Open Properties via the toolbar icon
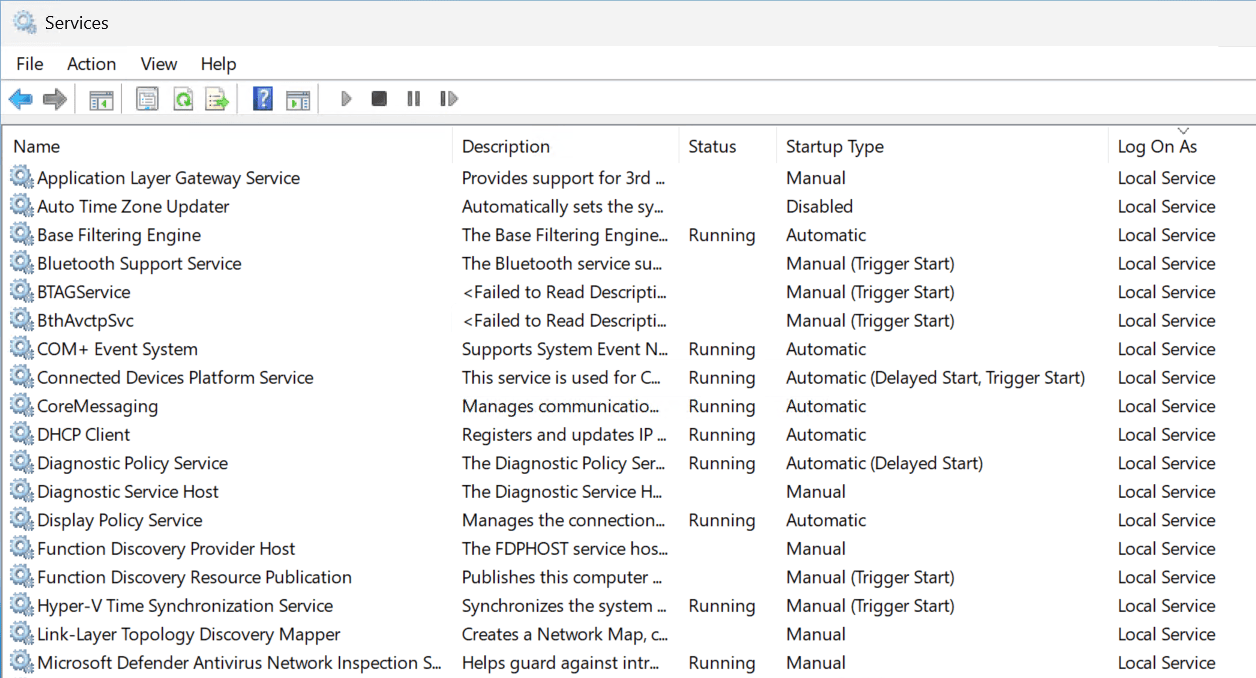The height and width of the screenshot is (678, 1256). (x=148, y=99)
